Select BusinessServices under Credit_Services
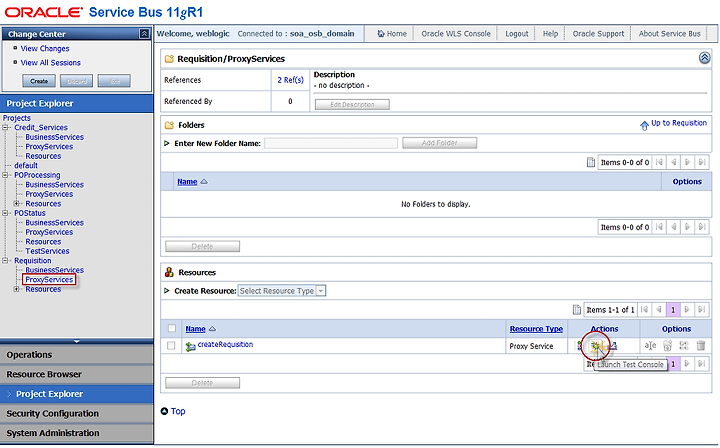720x448 pixels. 55,137
